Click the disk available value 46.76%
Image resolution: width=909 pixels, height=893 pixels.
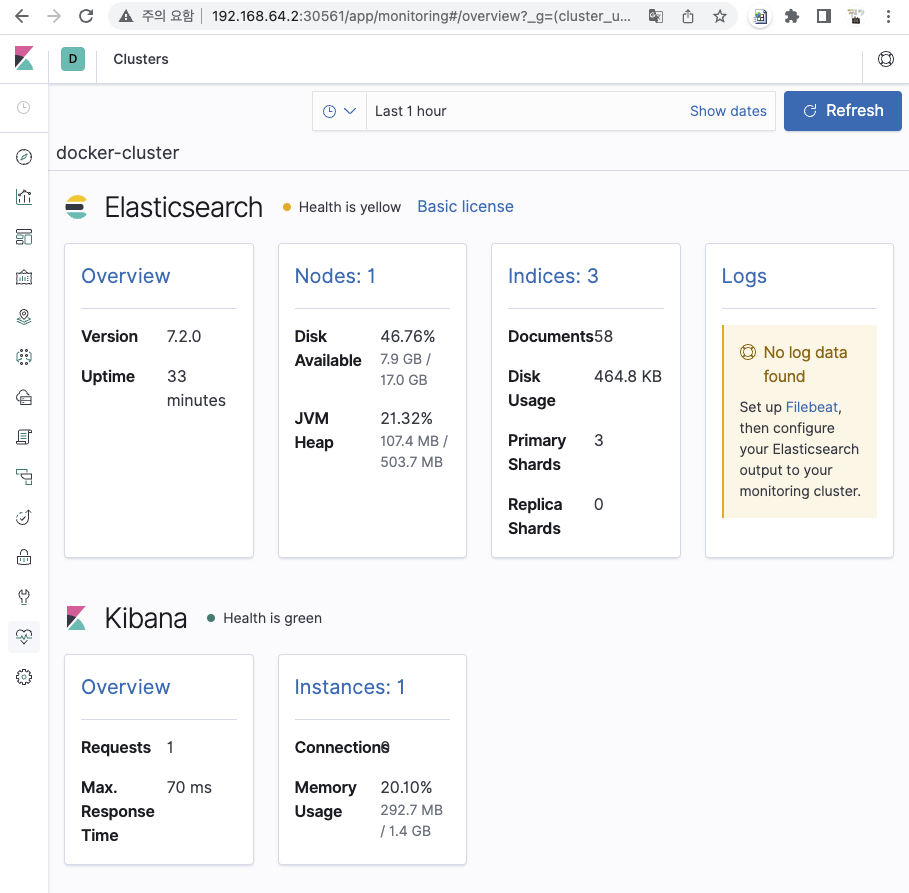click(408, 336)
